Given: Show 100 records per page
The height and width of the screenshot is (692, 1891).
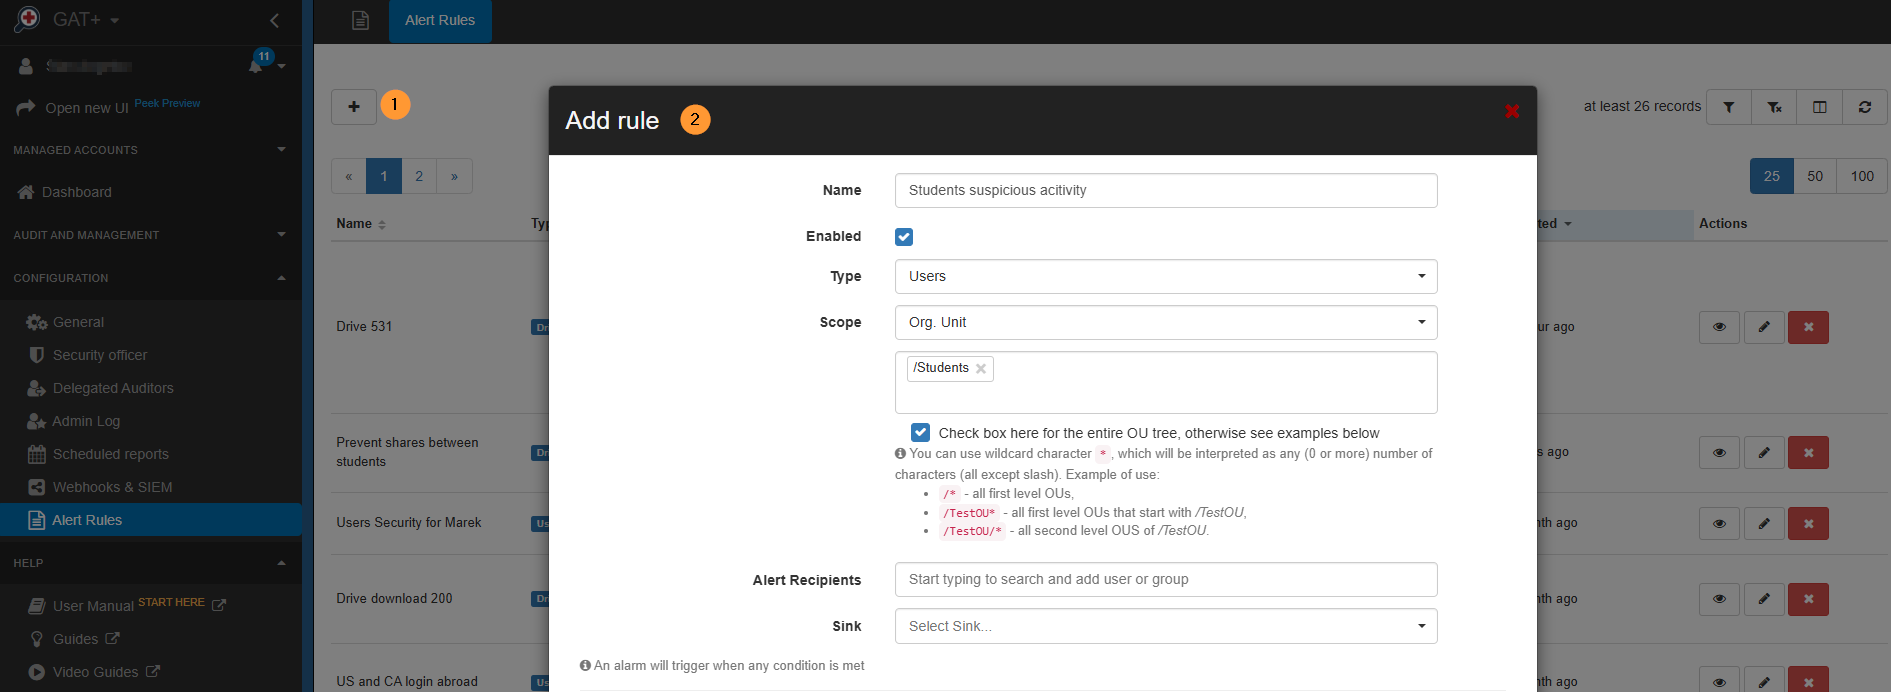Looking at the screenshot, I should 1862,176.
